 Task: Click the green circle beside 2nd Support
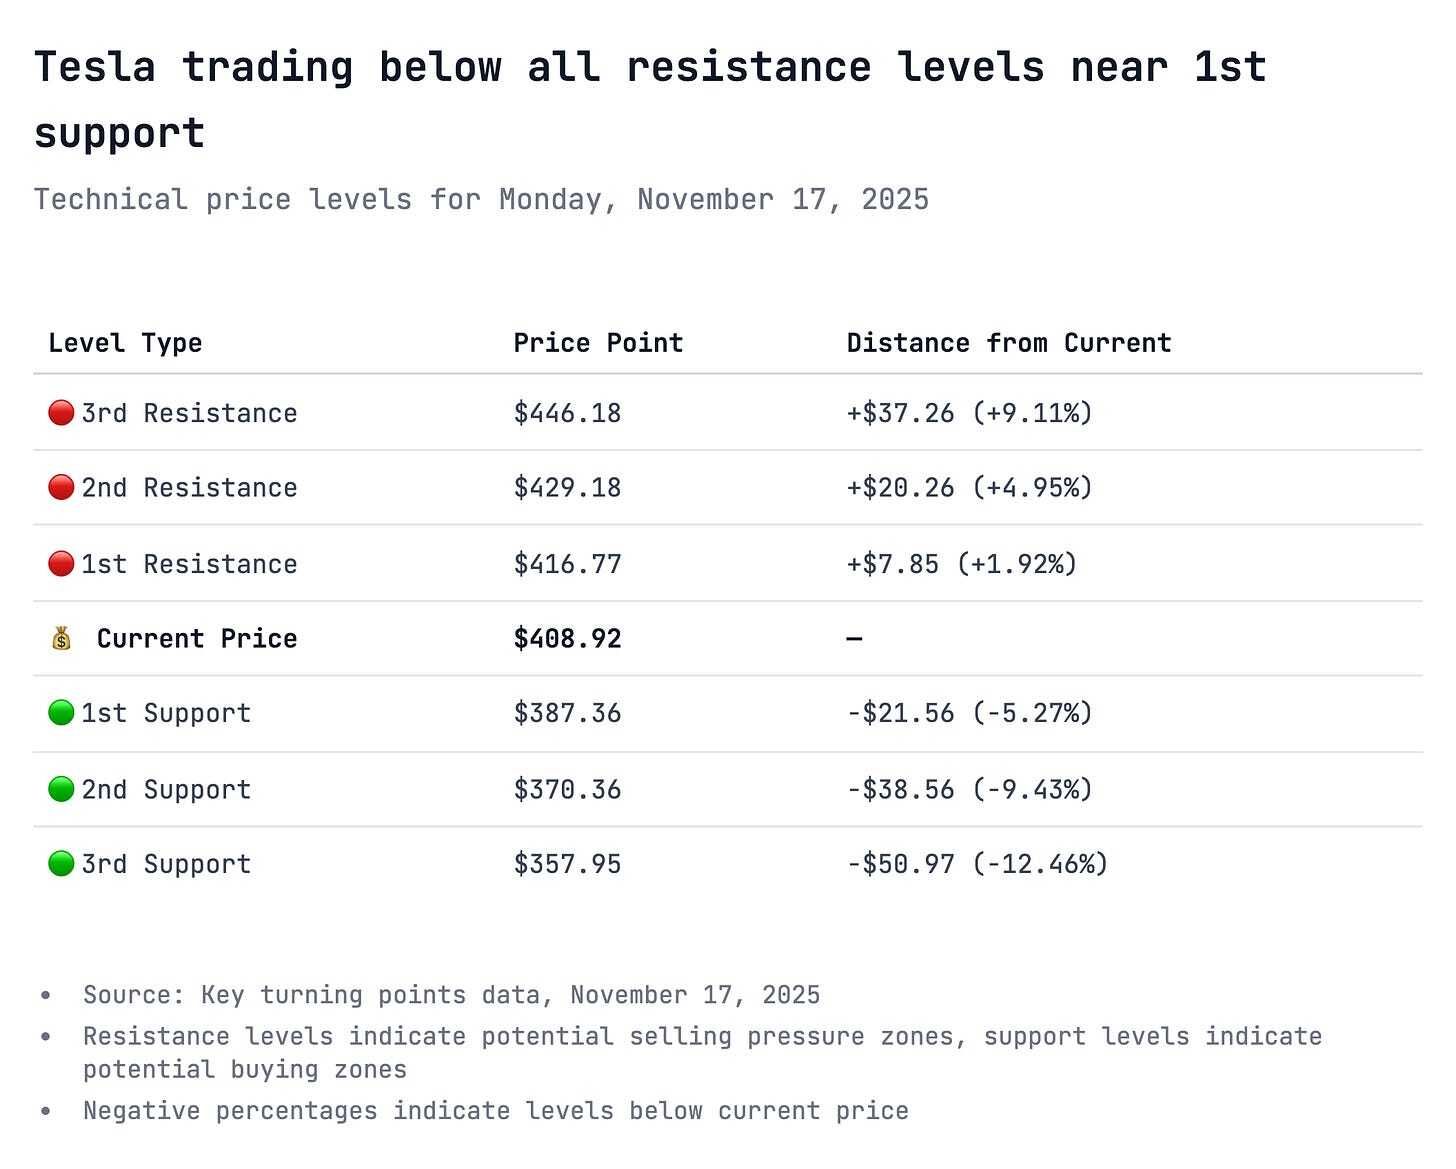[61, 789]
